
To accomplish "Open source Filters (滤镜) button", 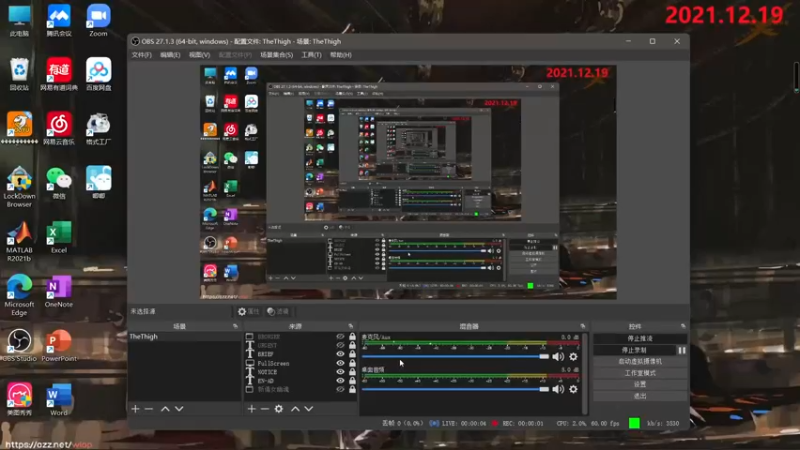I will click(x=278, y=311).
